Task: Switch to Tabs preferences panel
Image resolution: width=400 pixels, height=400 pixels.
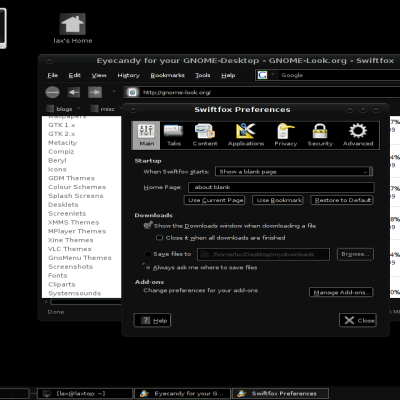Action: pos(174,135)
